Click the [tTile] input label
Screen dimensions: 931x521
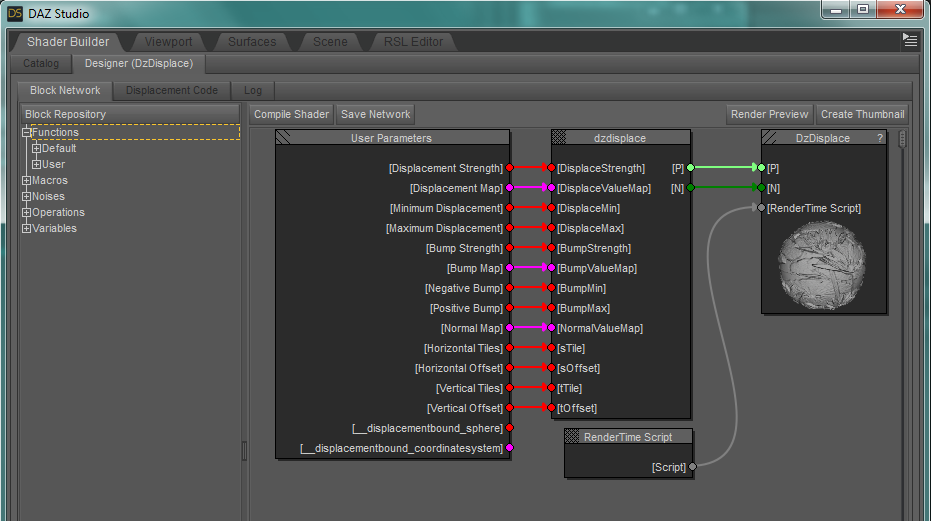569,388
